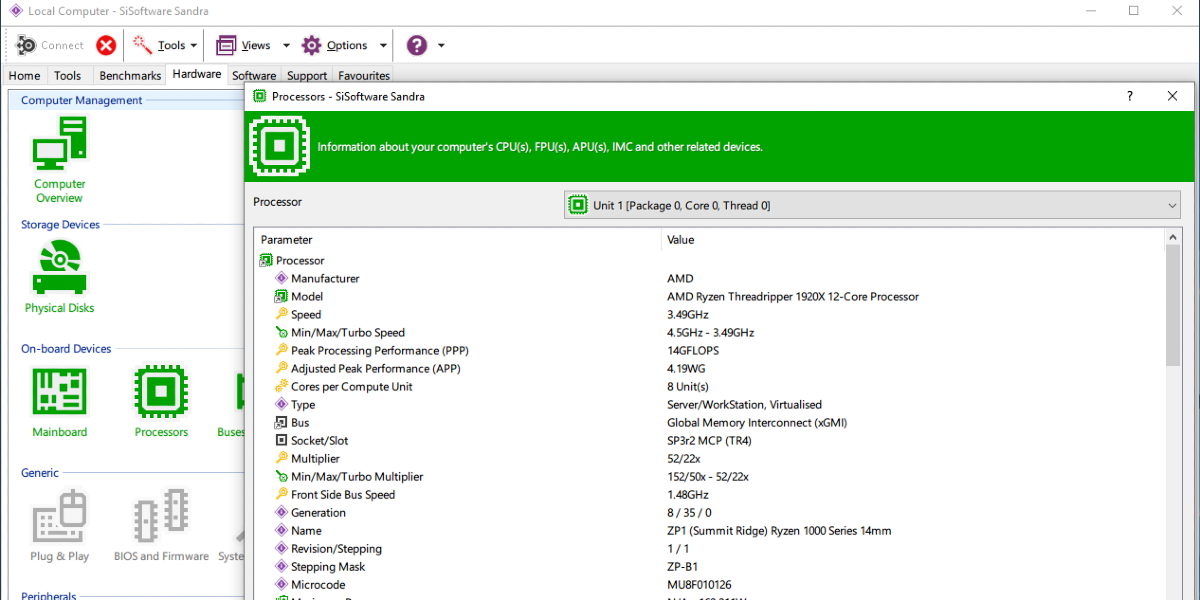Collapse the Generic section header

tap(40, 472)
